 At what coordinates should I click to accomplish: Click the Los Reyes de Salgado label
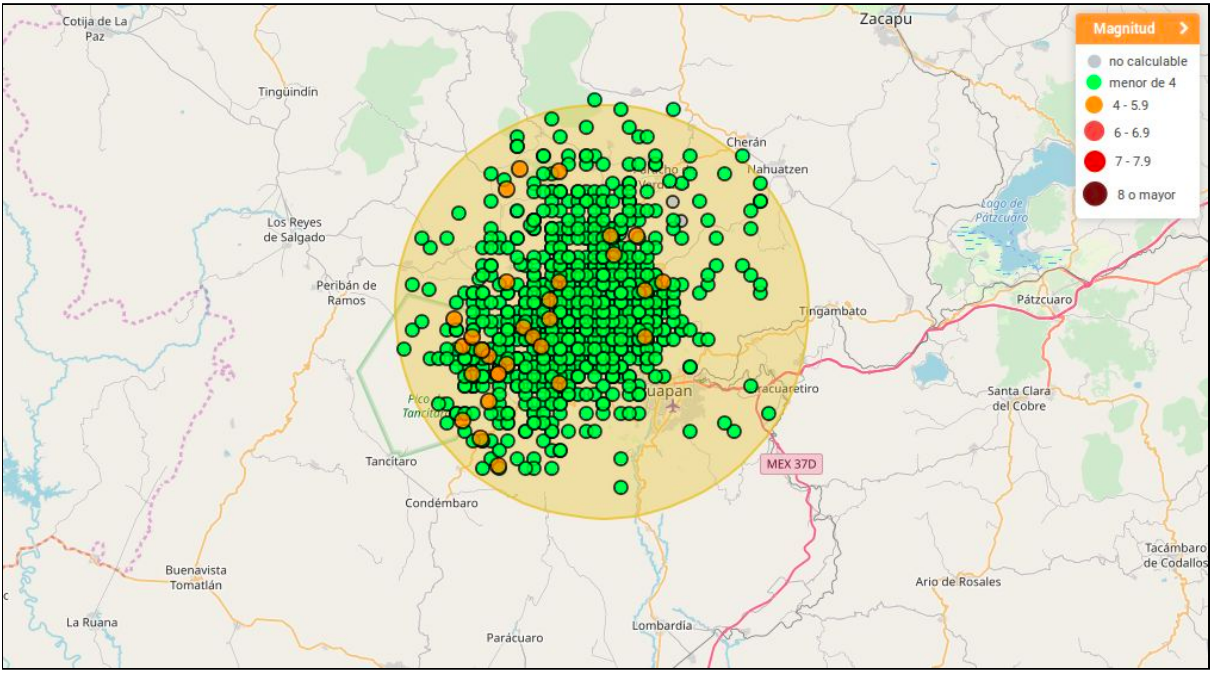coord(294,230)
